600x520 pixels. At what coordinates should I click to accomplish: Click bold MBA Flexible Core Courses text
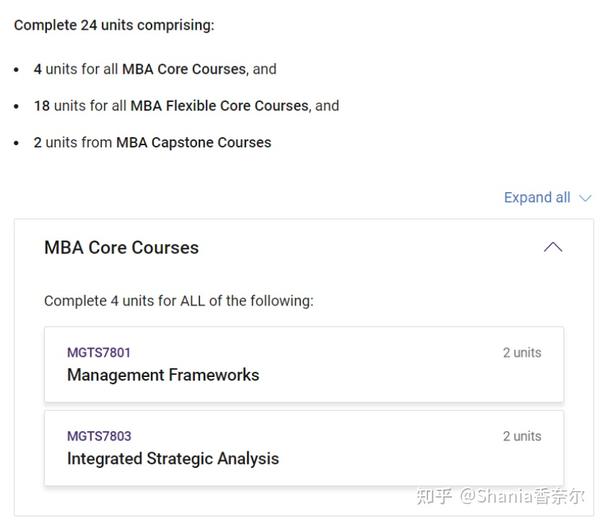point(220,106)
